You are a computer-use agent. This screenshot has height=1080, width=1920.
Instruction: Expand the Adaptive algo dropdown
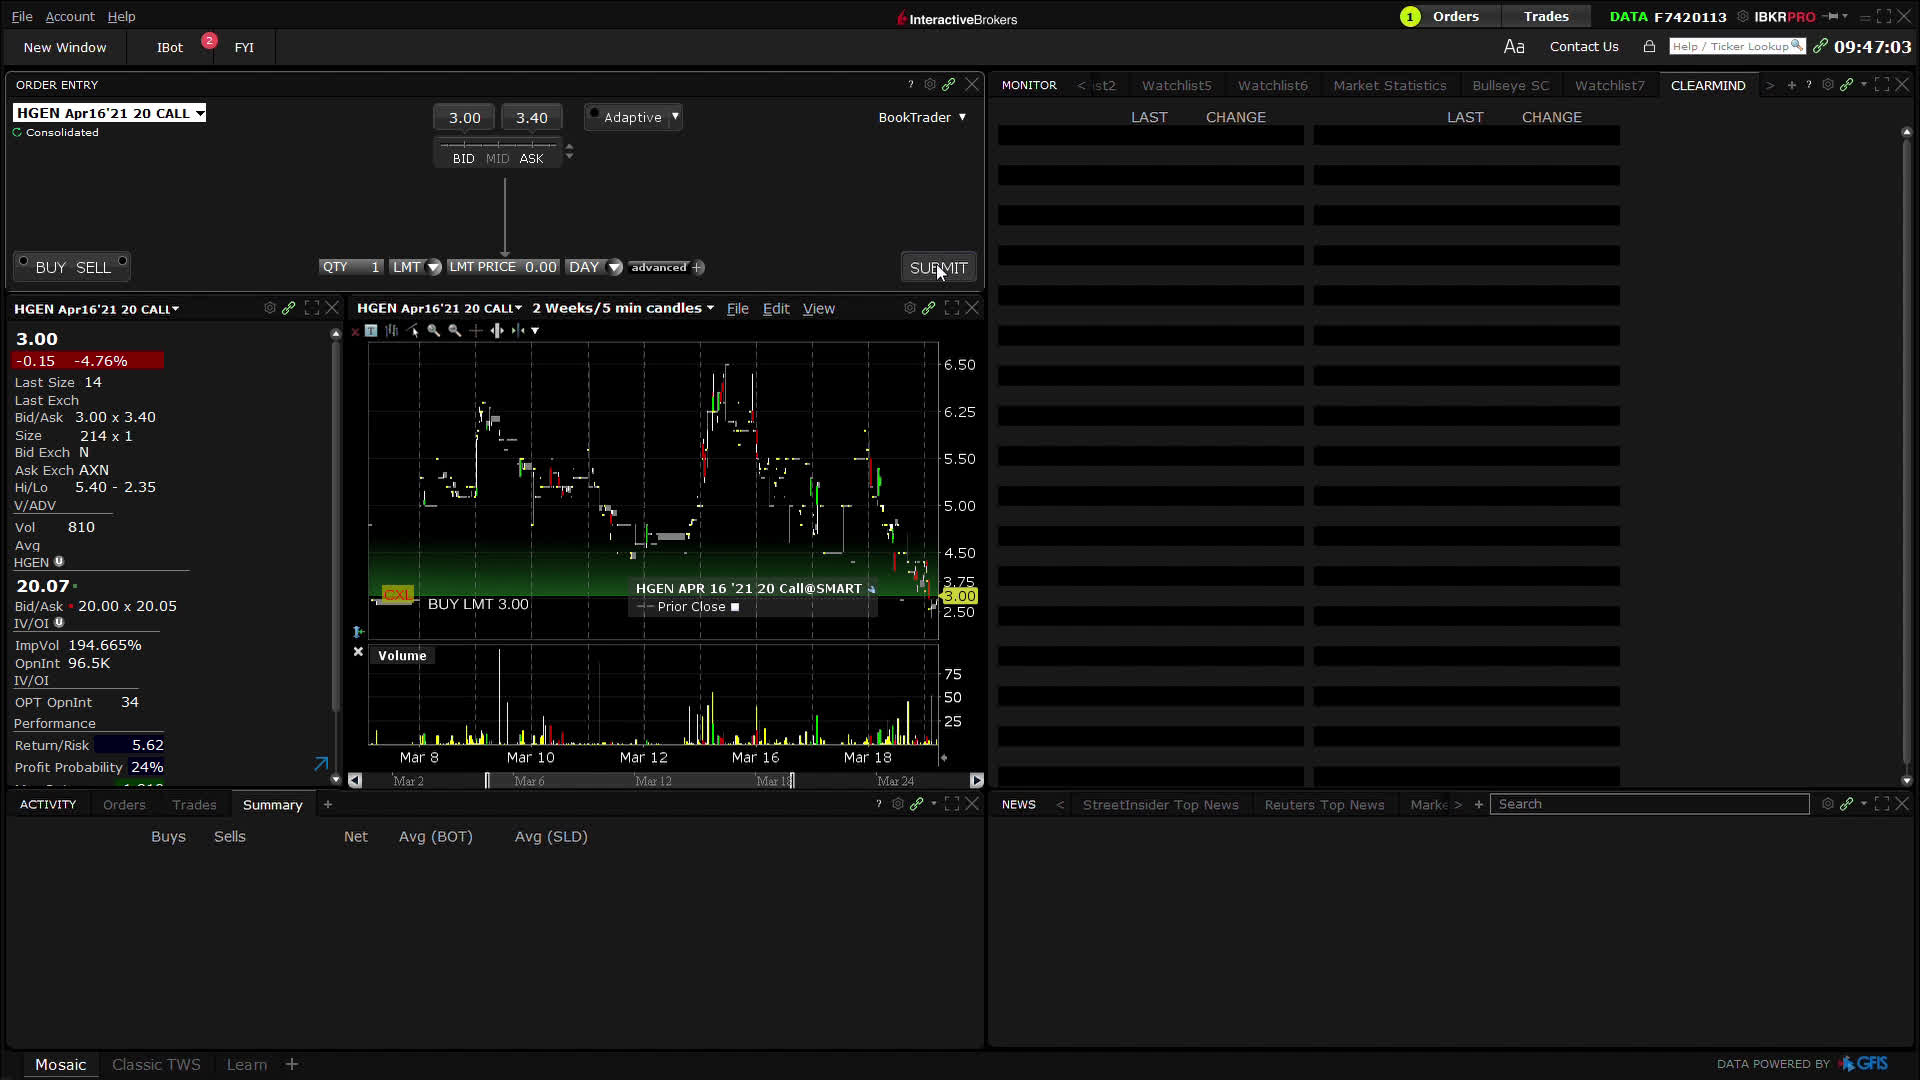[x=675, y=117]
